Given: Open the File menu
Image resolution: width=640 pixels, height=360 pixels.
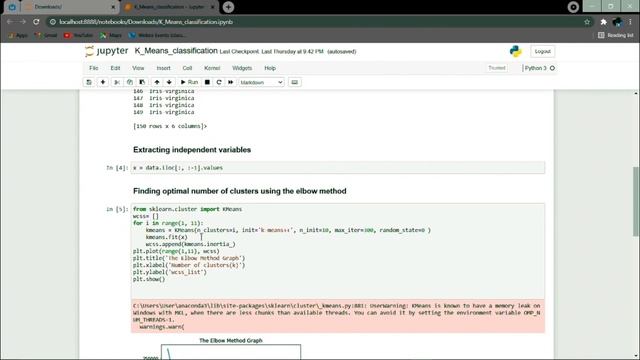Looking at the screenshot, I should click(93, 68).
